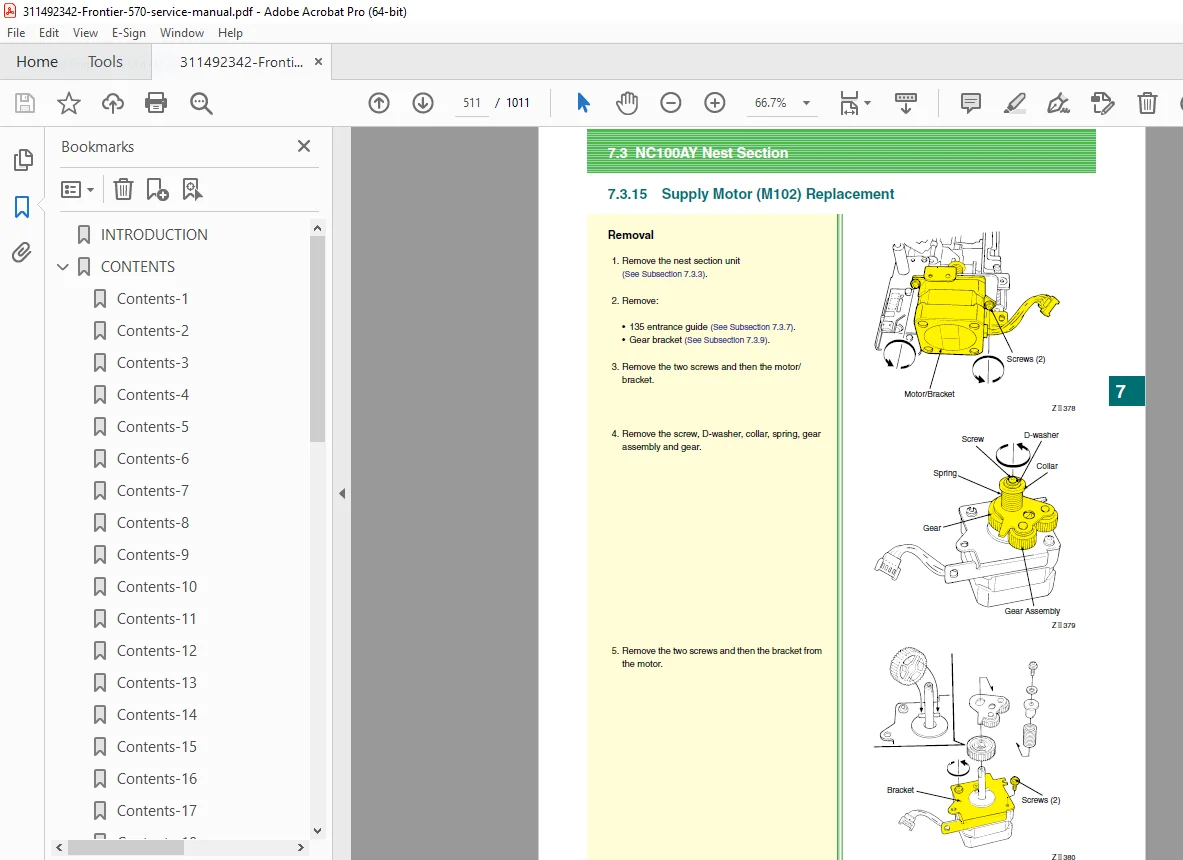Viewport: 1183px width, 860px height.
Task: Click the bookmarks horizontal scrollbar thumb
Action: pos(125,848)
